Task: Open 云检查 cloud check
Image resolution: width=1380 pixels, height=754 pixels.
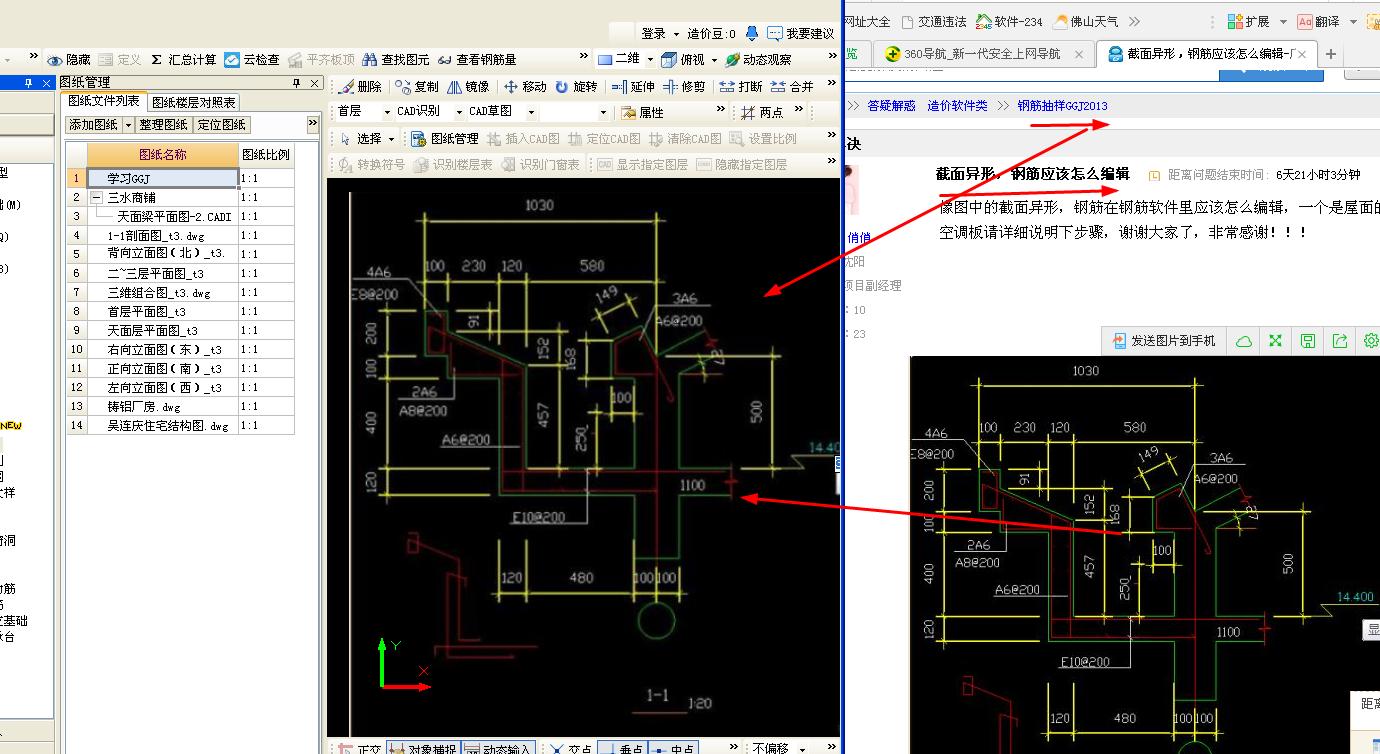Action: (252, 60)
